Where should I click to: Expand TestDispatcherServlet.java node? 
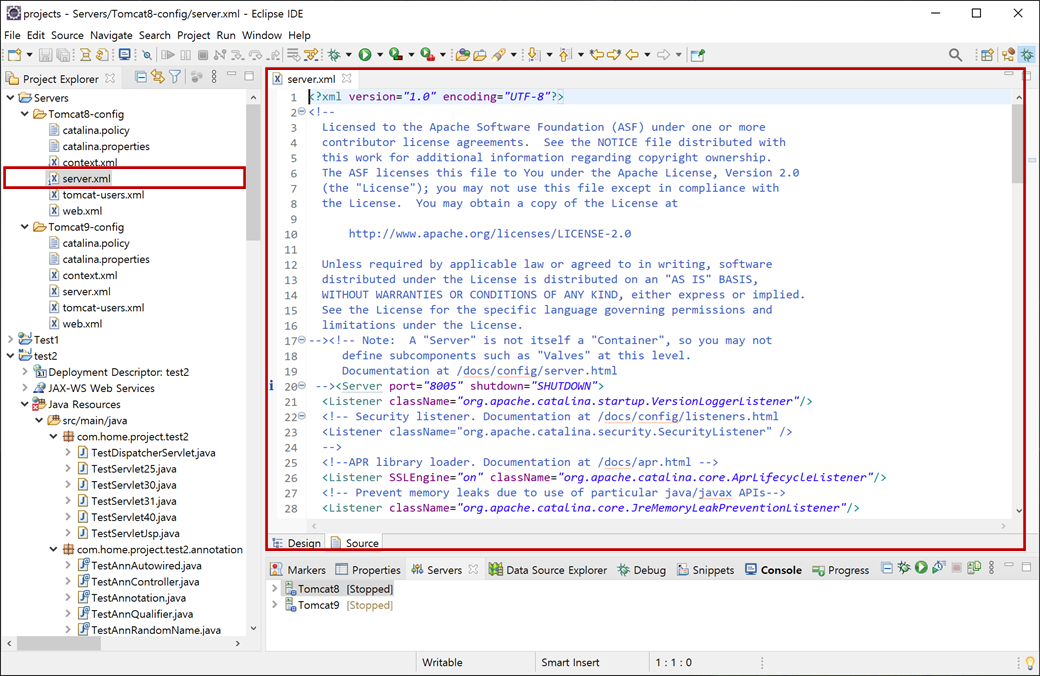pyautogui.click(x=68, y=452)
